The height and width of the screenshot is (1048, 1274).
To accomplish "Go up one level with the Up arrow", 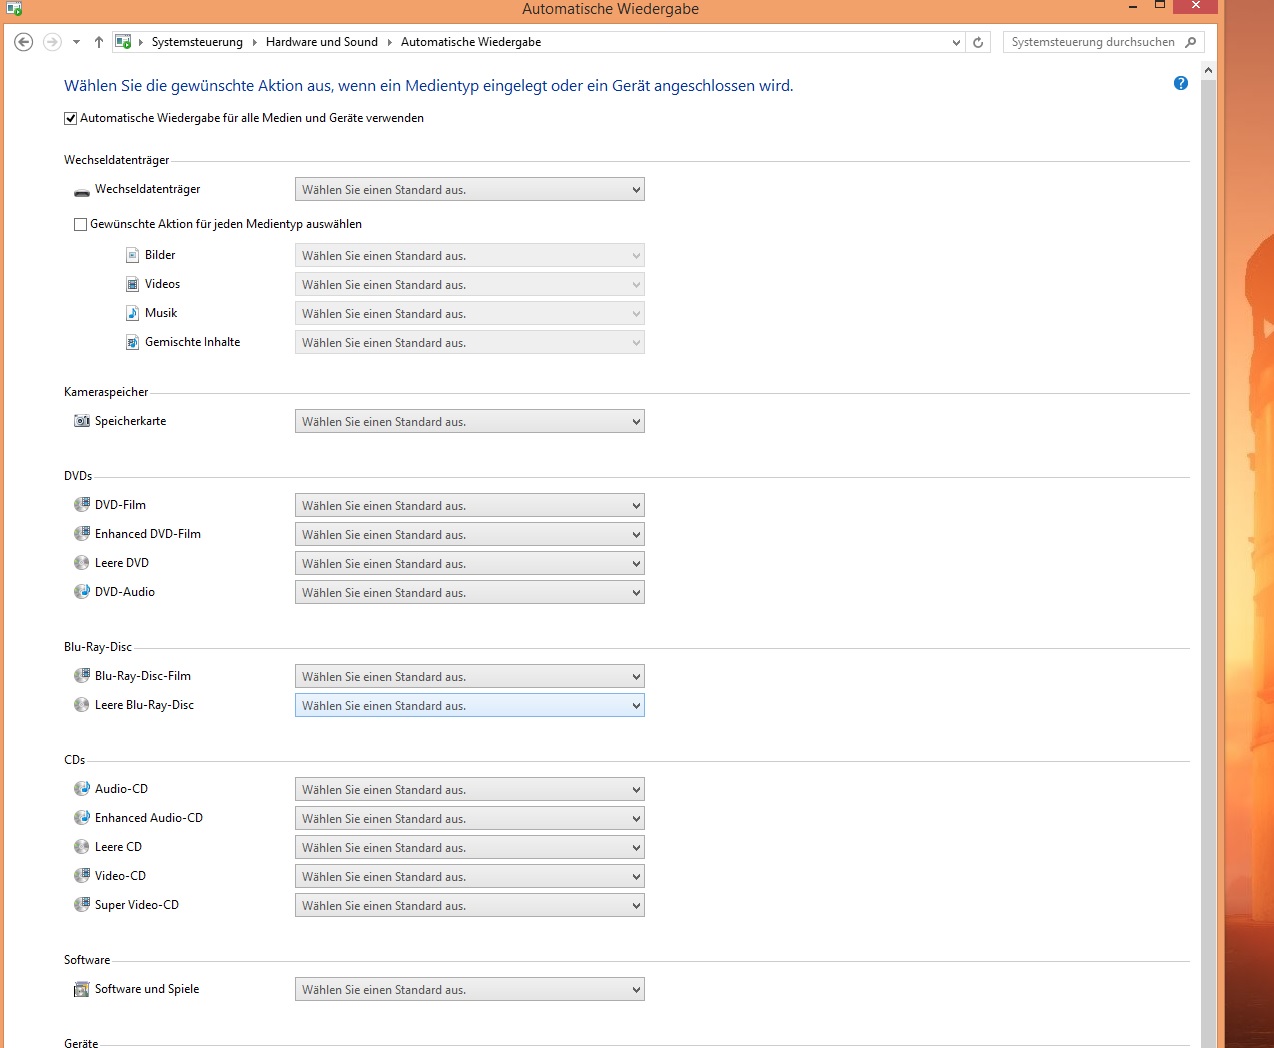I will (x=98, y=42).
